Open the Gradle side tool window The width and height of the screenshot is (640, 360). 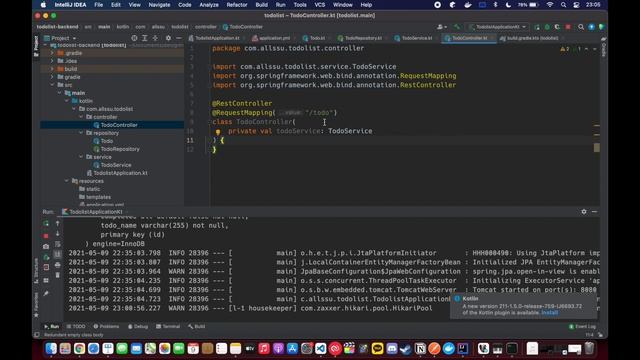click(604, 48)
